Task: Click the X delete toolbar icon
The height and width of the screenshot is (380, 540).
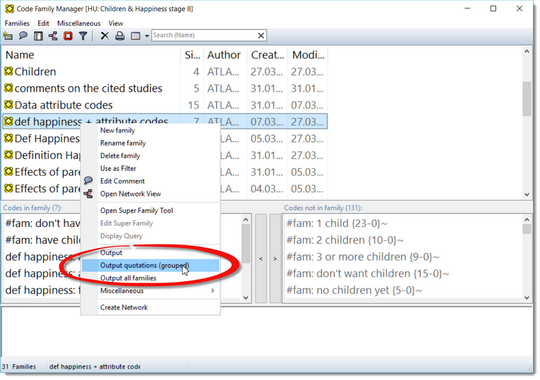Action: click(104, 35)
